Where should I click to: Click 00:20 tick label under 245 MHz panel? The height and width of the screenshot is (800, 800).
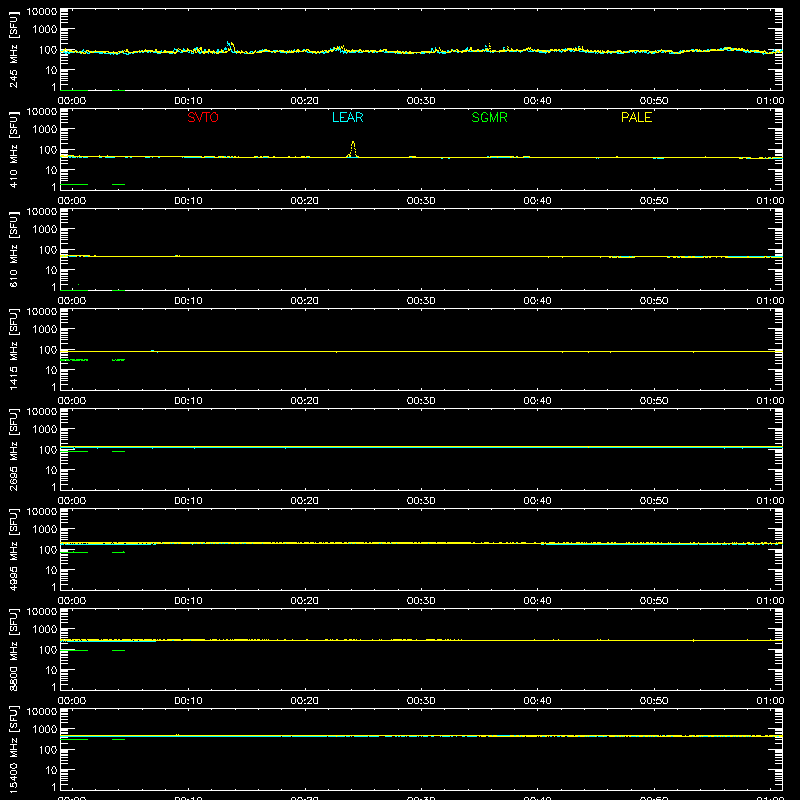pos(305,101)
